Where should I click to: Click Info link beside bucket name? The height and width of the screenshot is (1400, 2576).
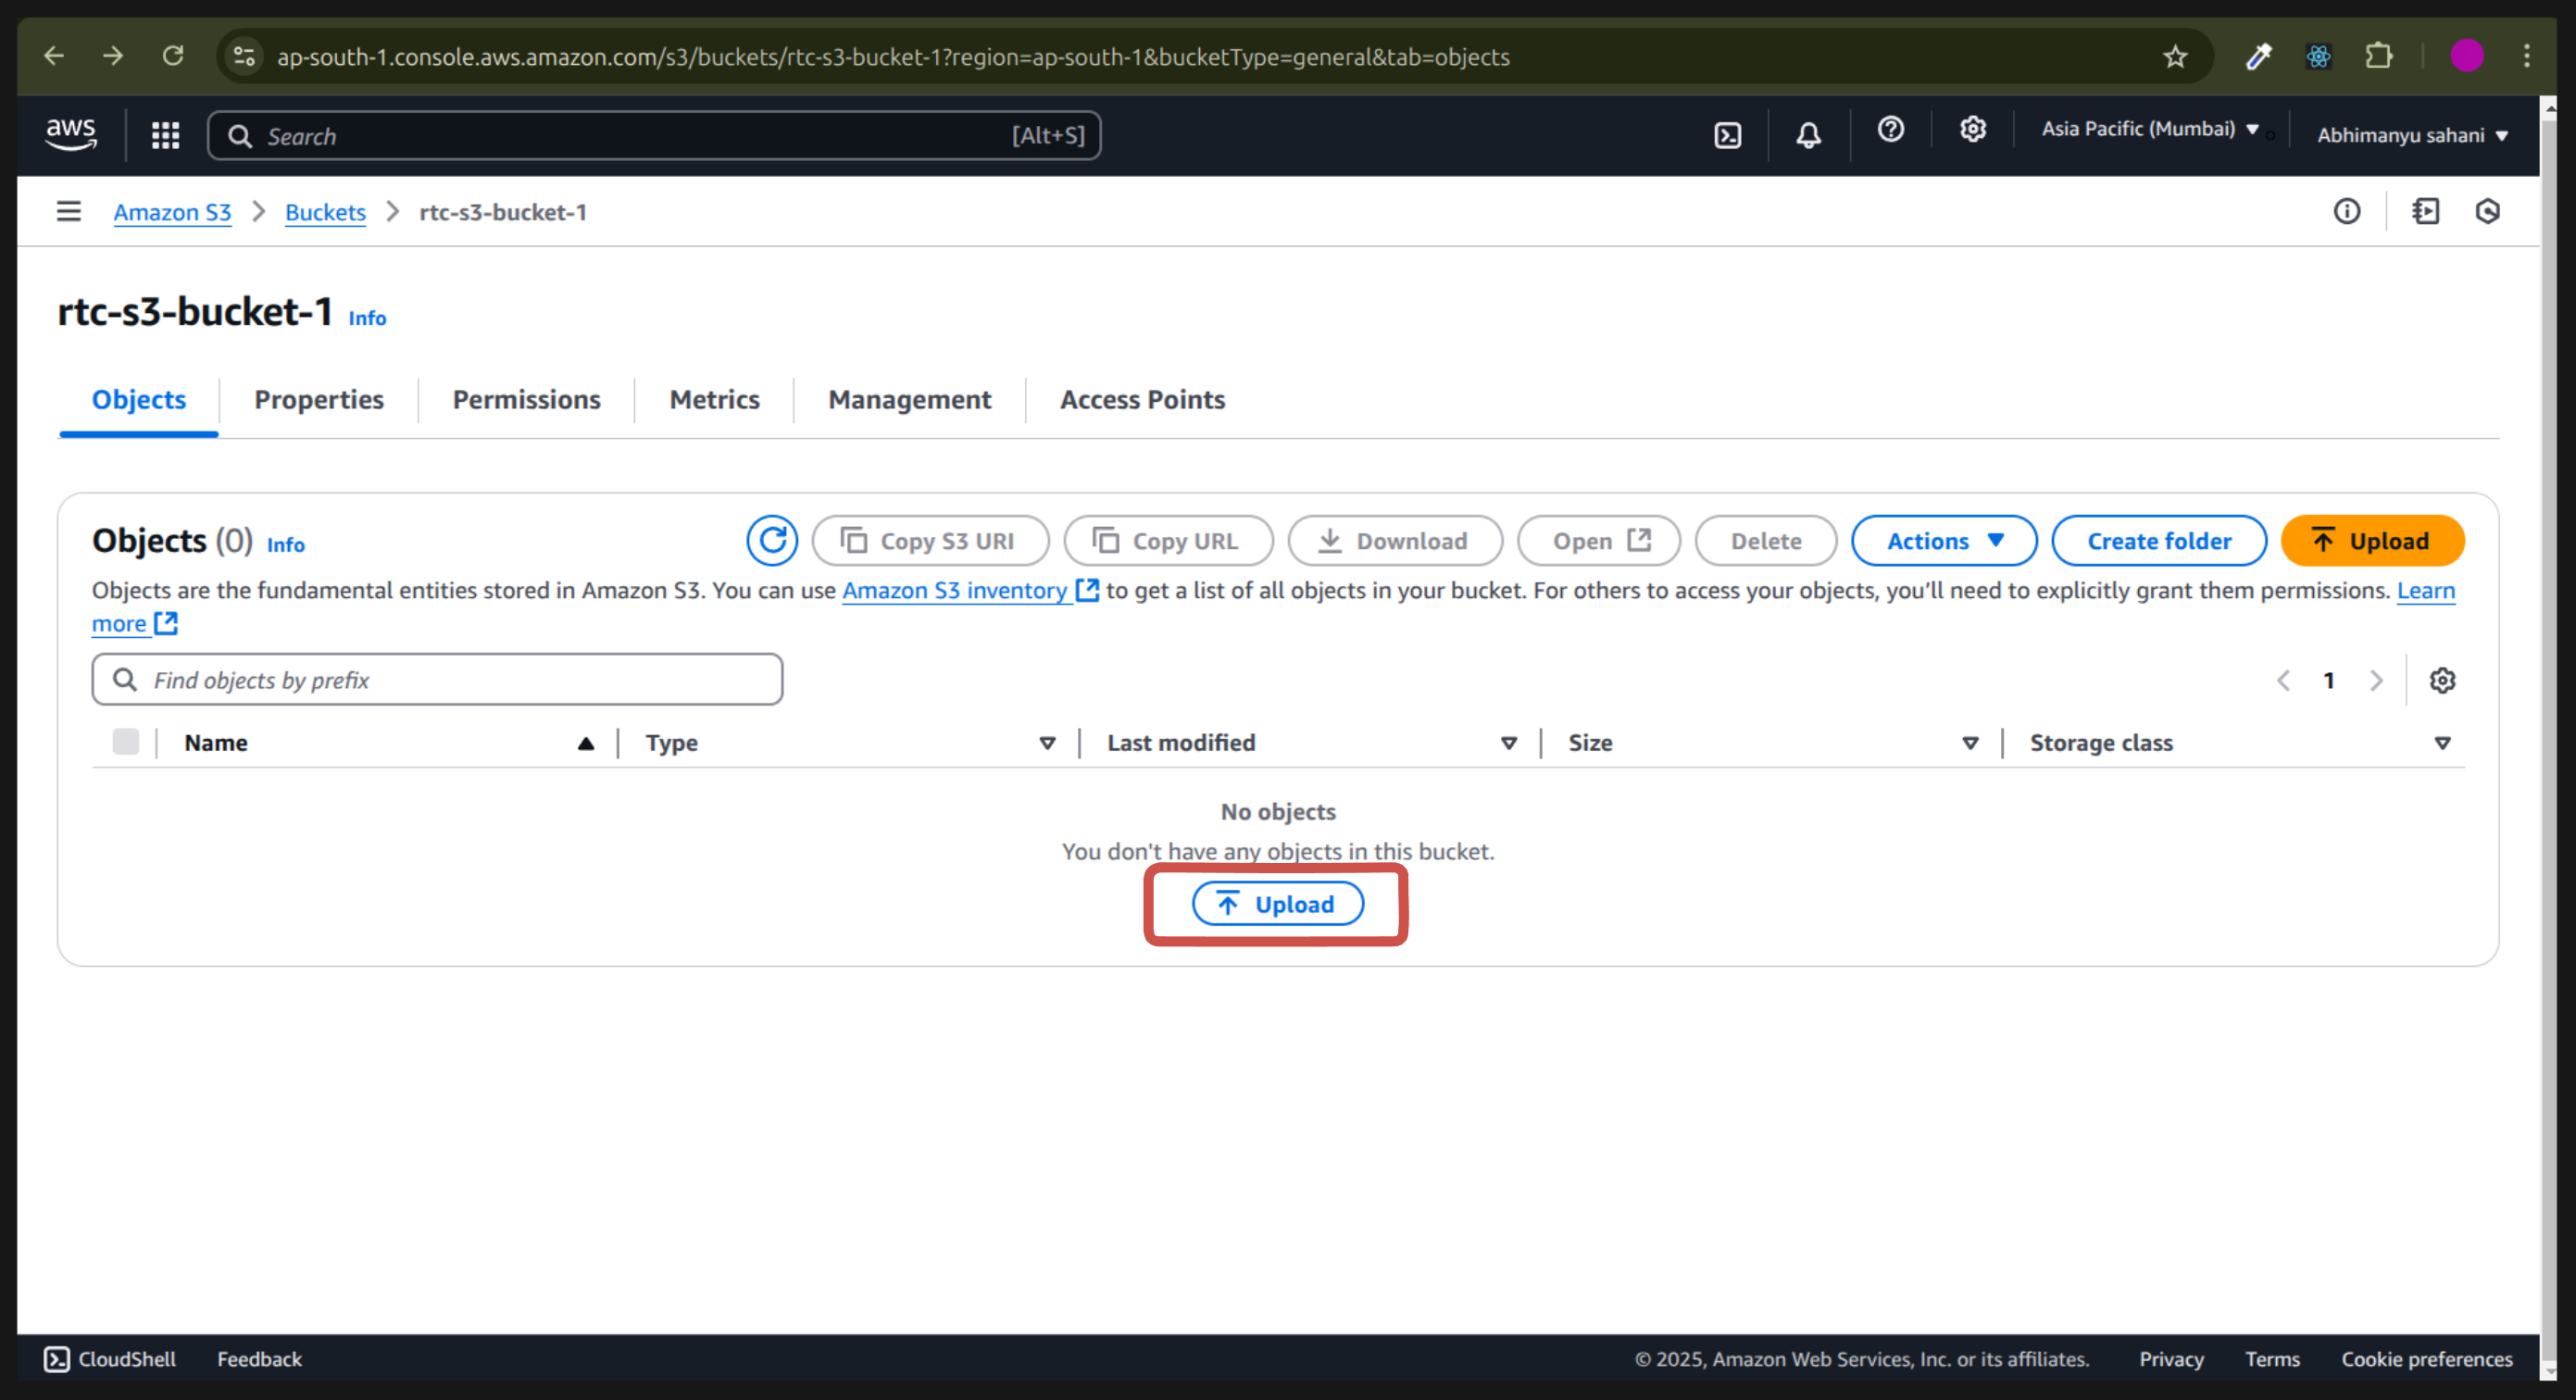pyautogui.click(x=367, y=318)
